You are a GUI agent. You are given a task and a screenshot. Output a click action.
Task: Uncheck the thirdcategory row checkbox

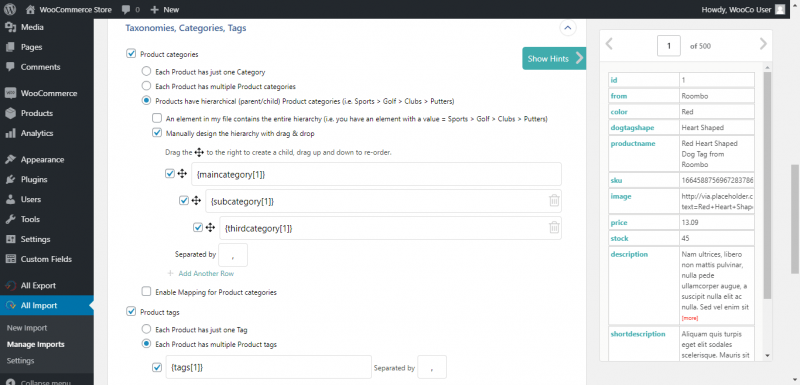click(197, 228)
